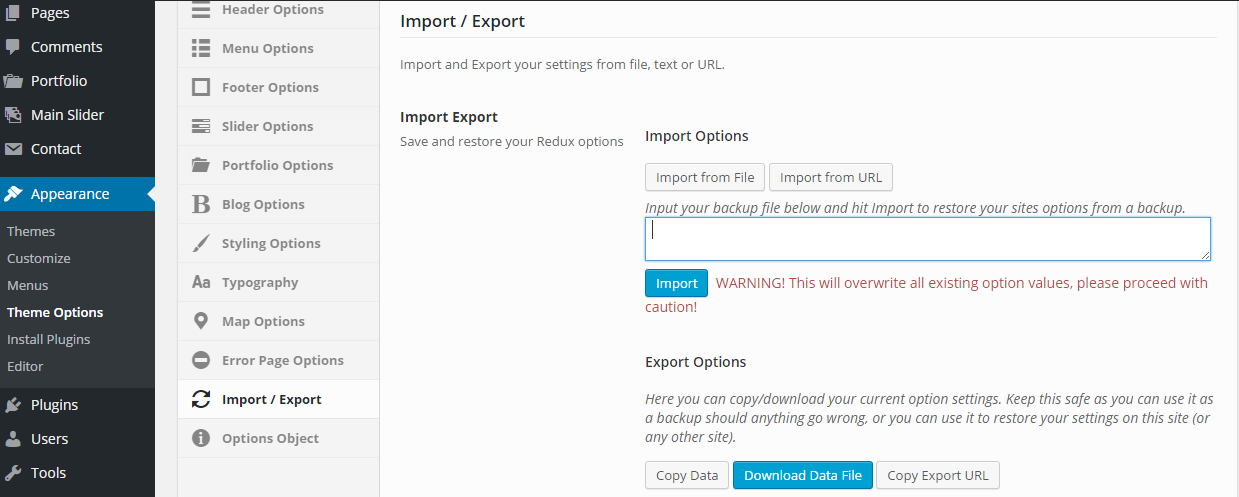The width and height of the screenshot is (1239, 497).
Task: Focus the import backup textarea
Action: point(928,240)
